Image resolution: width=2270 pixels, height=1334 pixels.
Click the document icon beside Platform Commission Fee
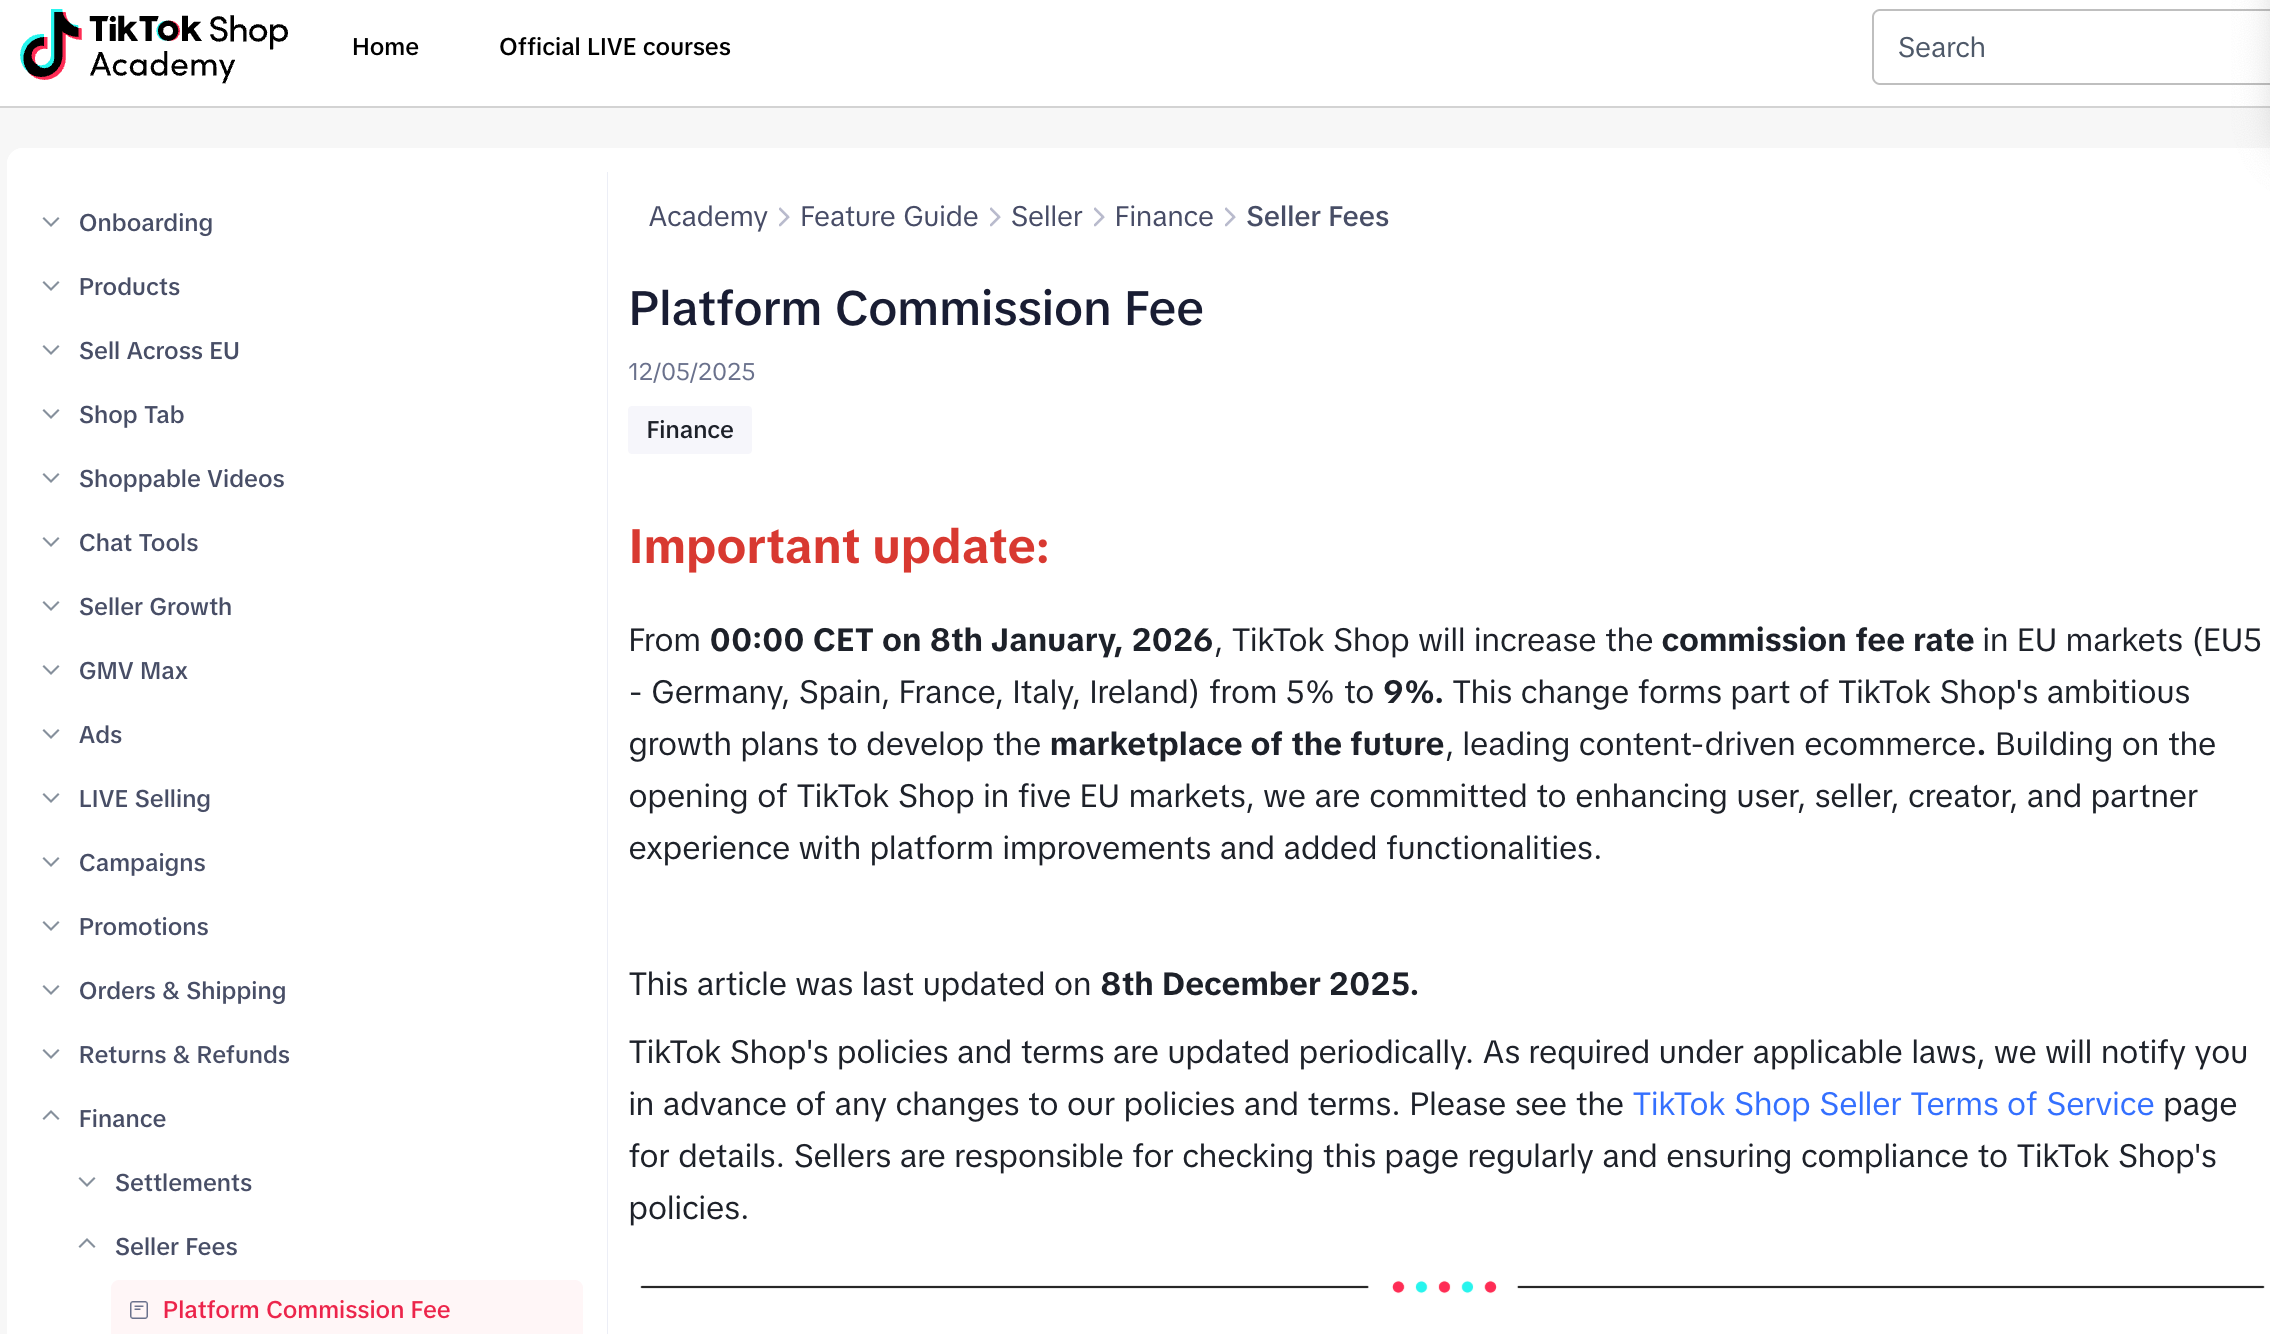pyautogui.click(x=137, y=1307)
